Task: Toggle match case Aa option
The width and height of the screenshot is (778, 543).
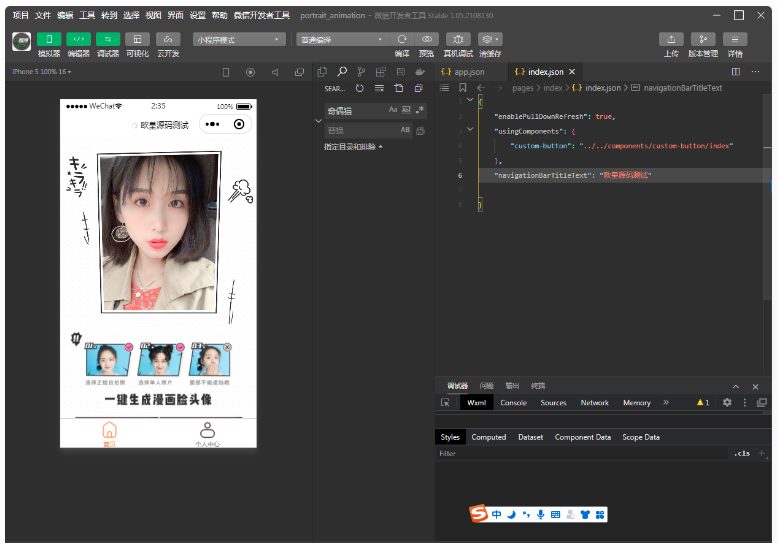Action: click(x=393, y=110)
